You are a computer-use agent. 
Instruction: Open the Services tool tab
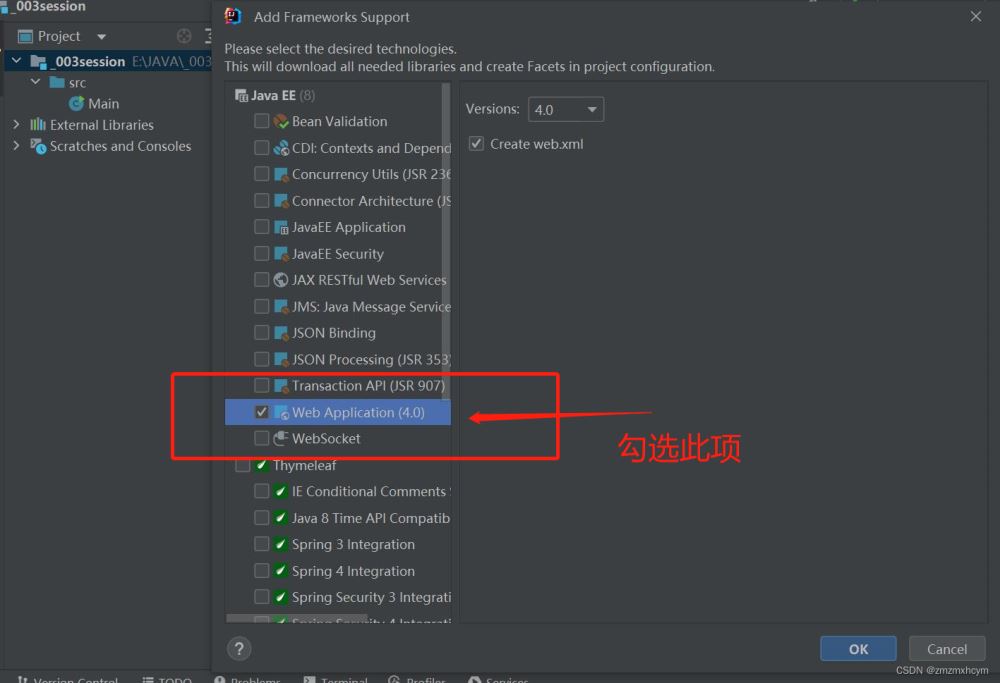pos(498,680)
